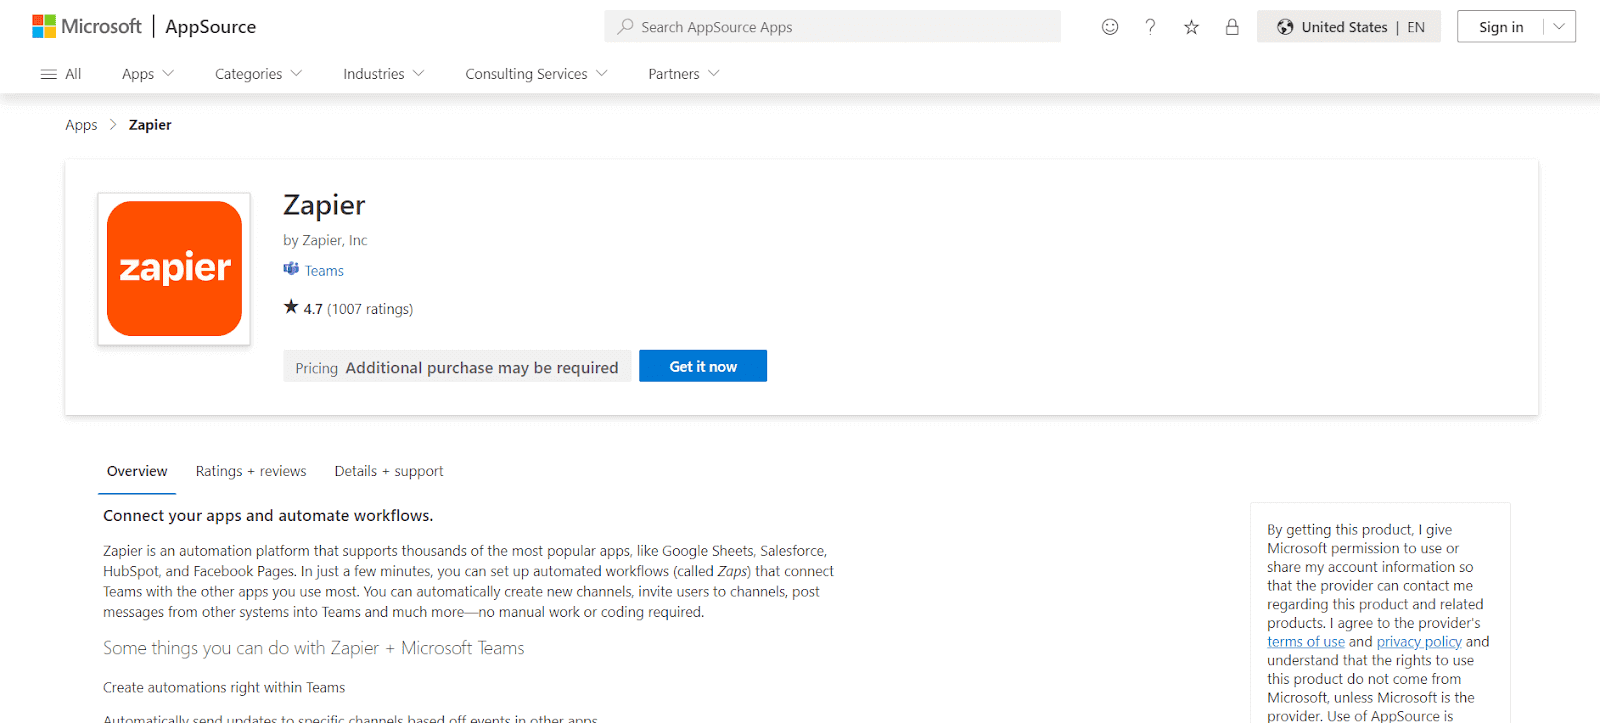
Task: Open the privacy policy link
Action: [1419, 642]
